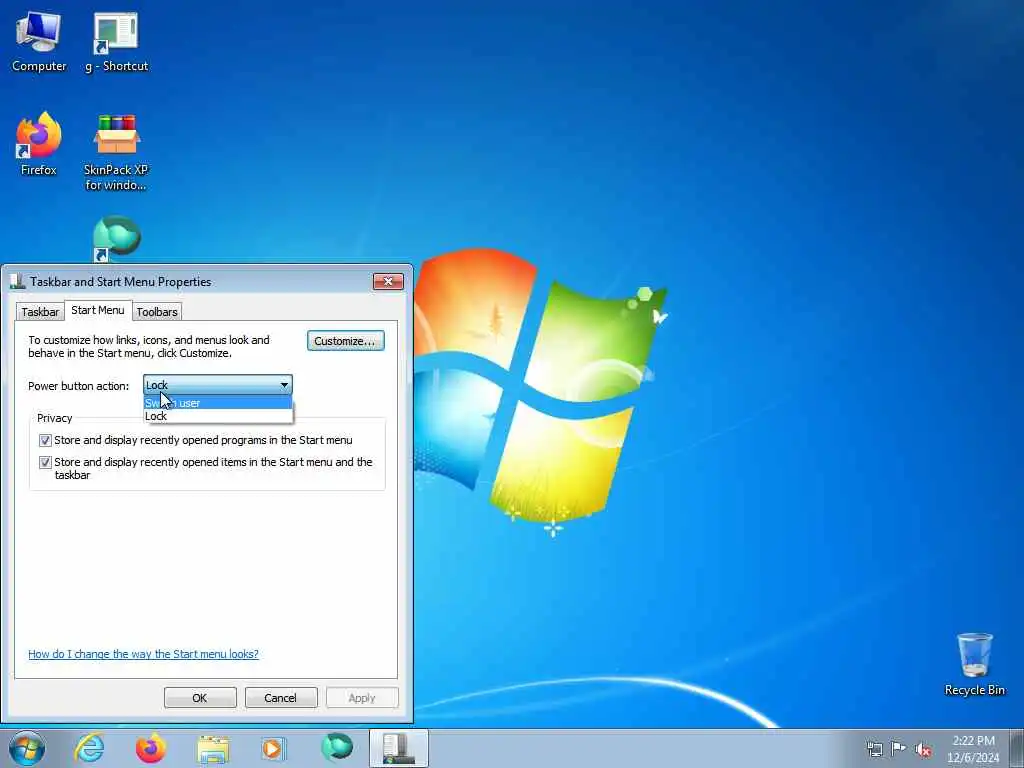This screenshot has width=1024, height=768.
Task: Select the SkinPack XP desktop icon
Action: (116, 152)
